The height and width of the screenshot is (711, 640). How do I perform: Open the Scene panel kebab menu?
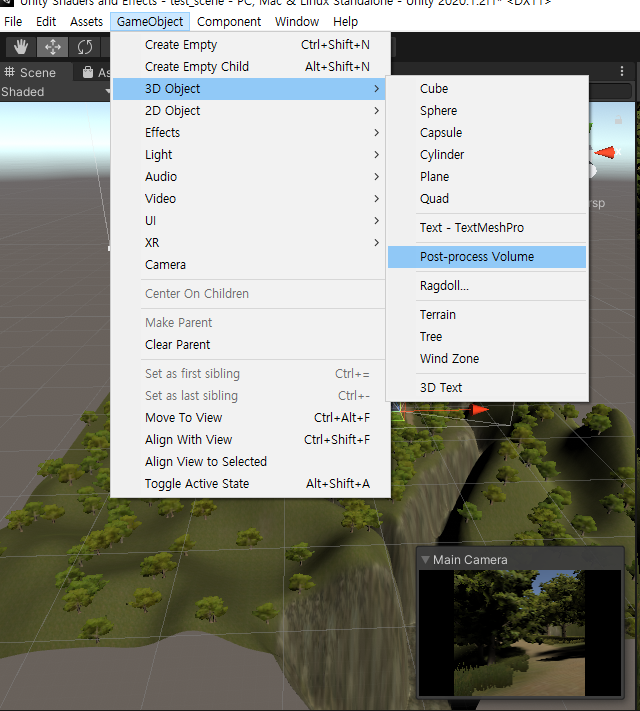point(622,71)
